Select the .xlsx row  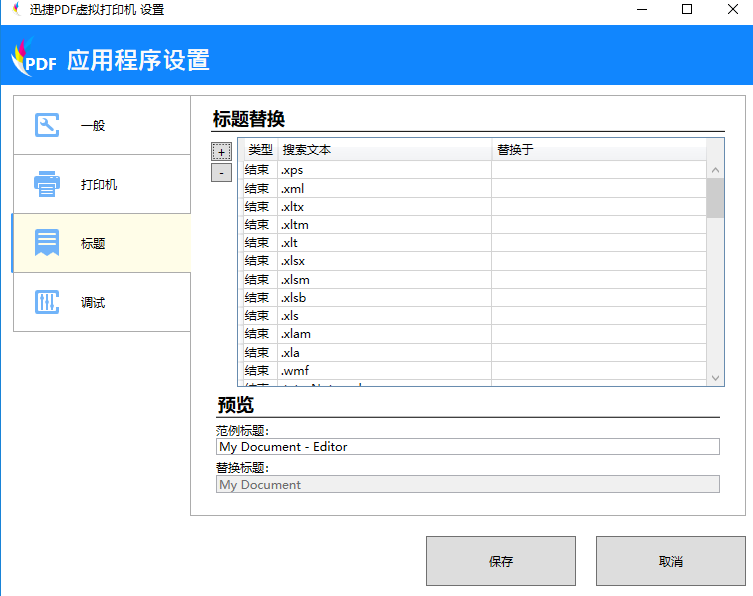coord(474,261)
